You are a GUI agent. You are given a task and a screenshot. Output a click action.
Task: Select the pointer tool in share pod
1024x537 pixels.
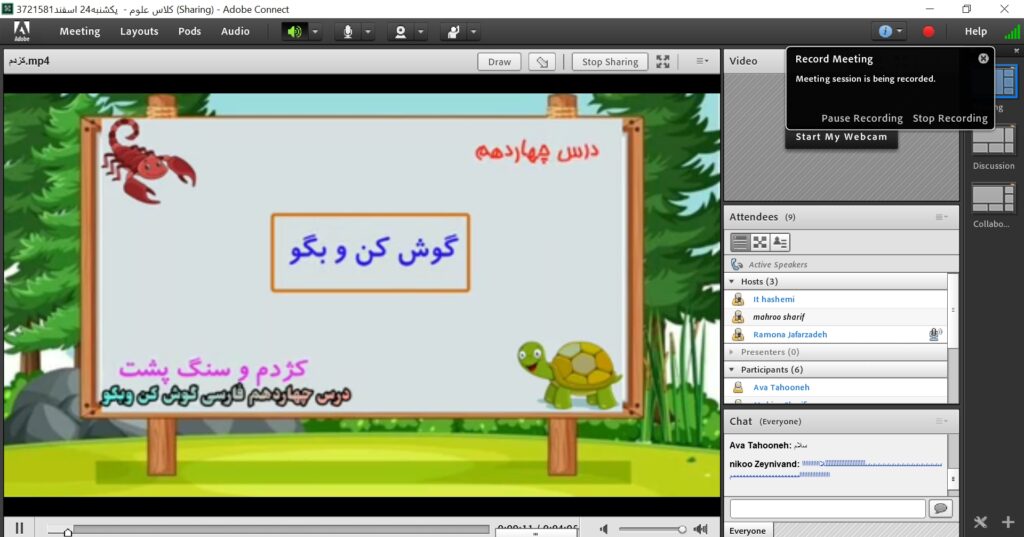click(x=542, y=61)
